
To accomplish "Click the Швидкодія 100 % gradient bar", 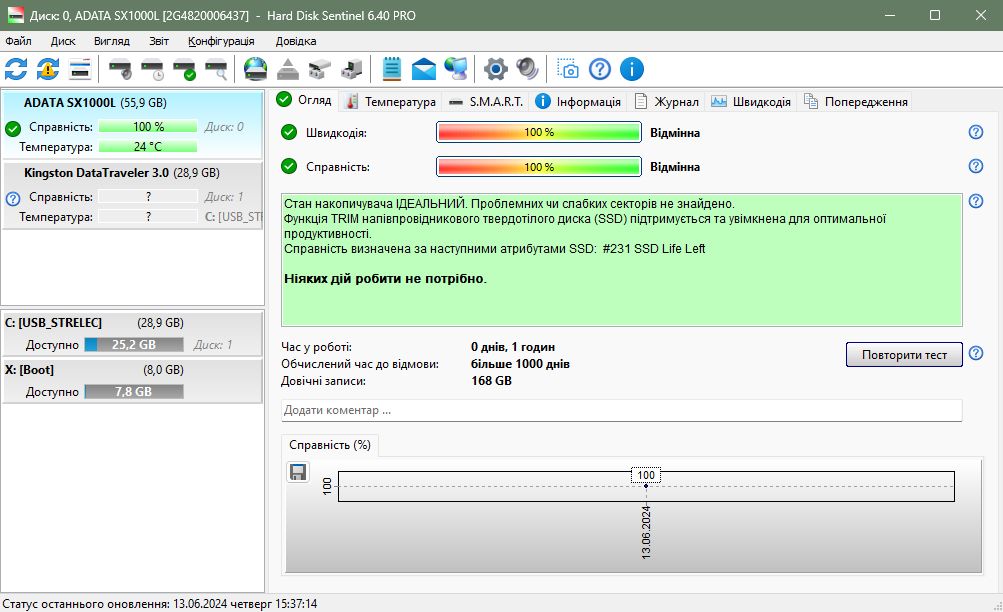I will [539, 132].
